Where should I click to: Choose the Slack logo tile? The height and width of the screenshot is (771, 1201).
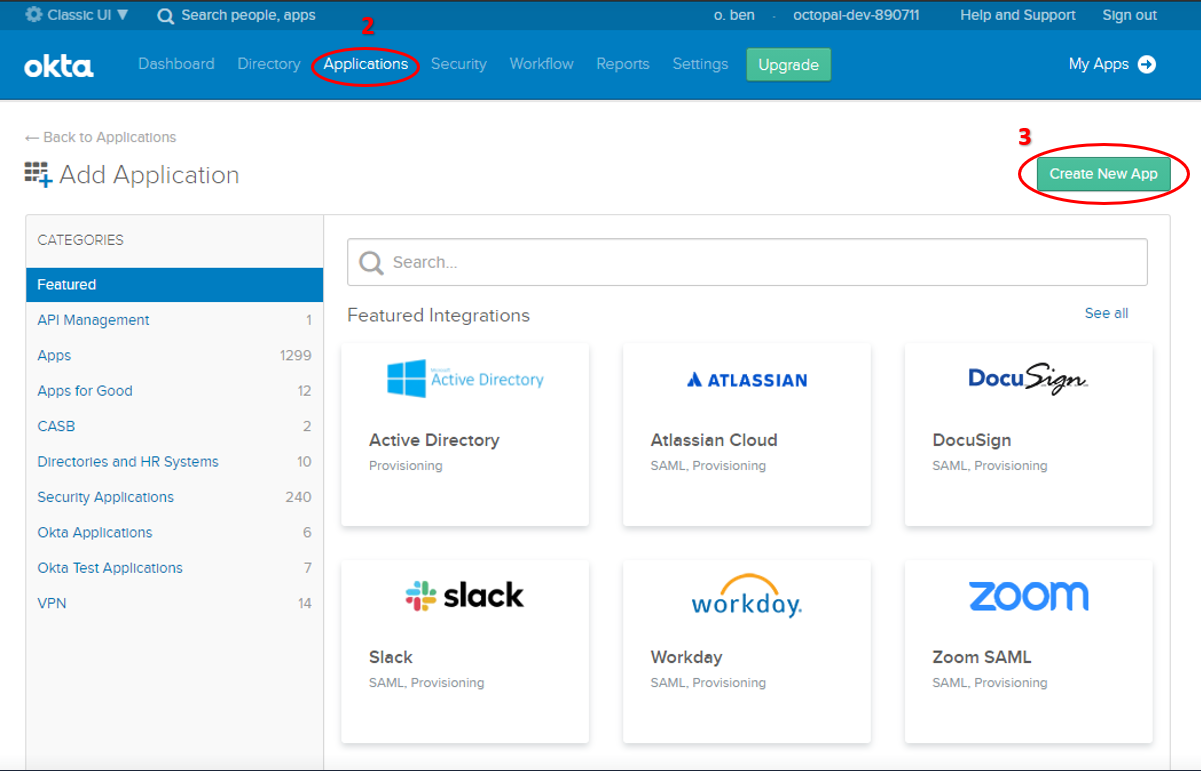[x=465, y=596]
